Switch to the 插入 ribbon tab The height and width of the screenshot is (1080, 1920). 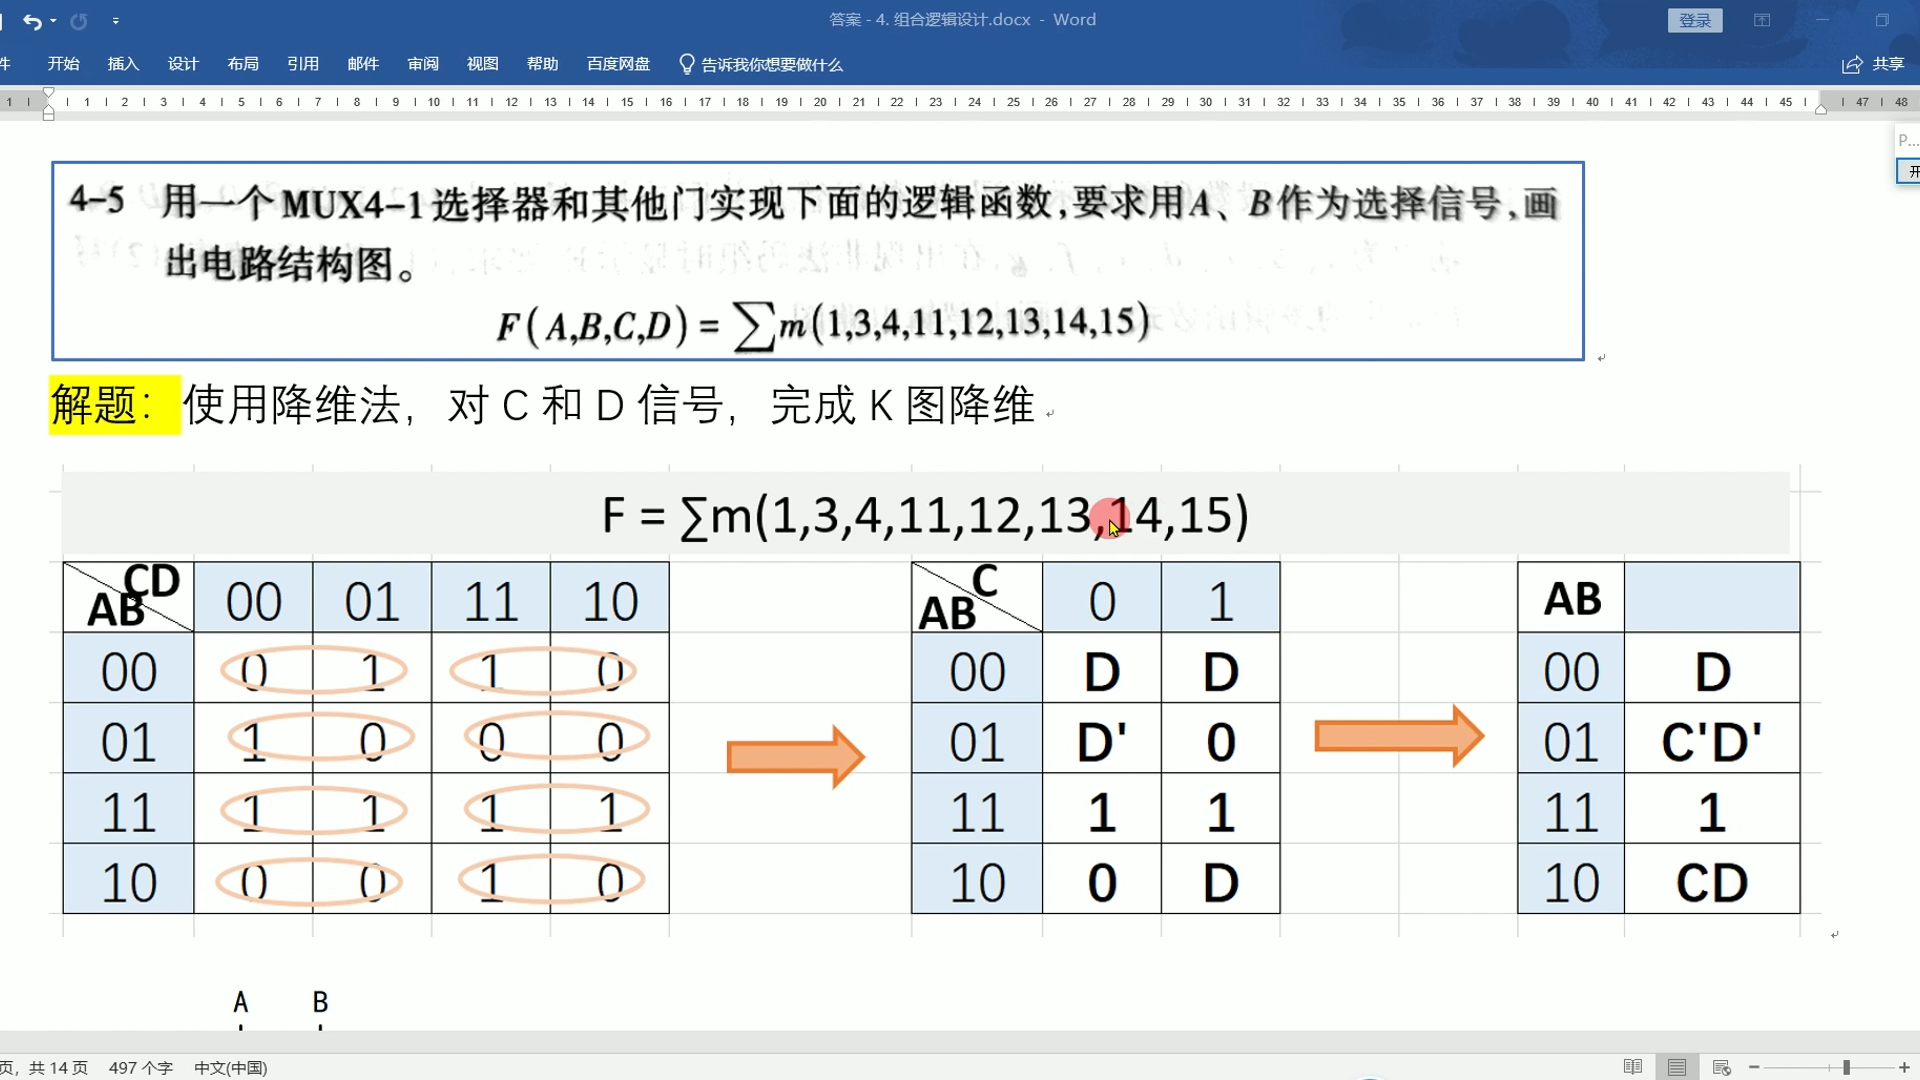[x=122, y=63]
